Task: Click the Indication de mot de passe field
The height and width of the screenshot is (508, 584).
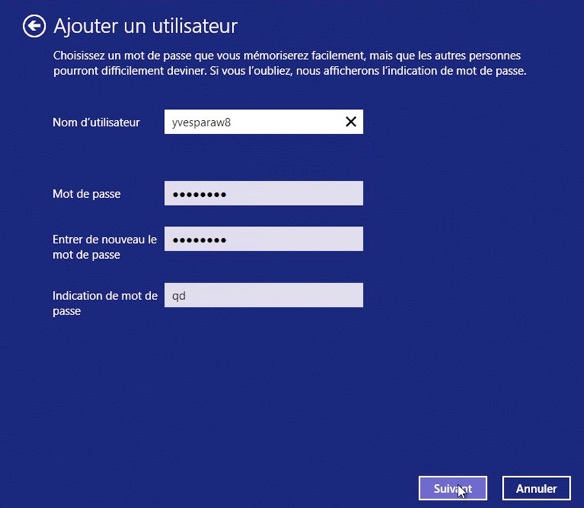Action: pos(264,295)
